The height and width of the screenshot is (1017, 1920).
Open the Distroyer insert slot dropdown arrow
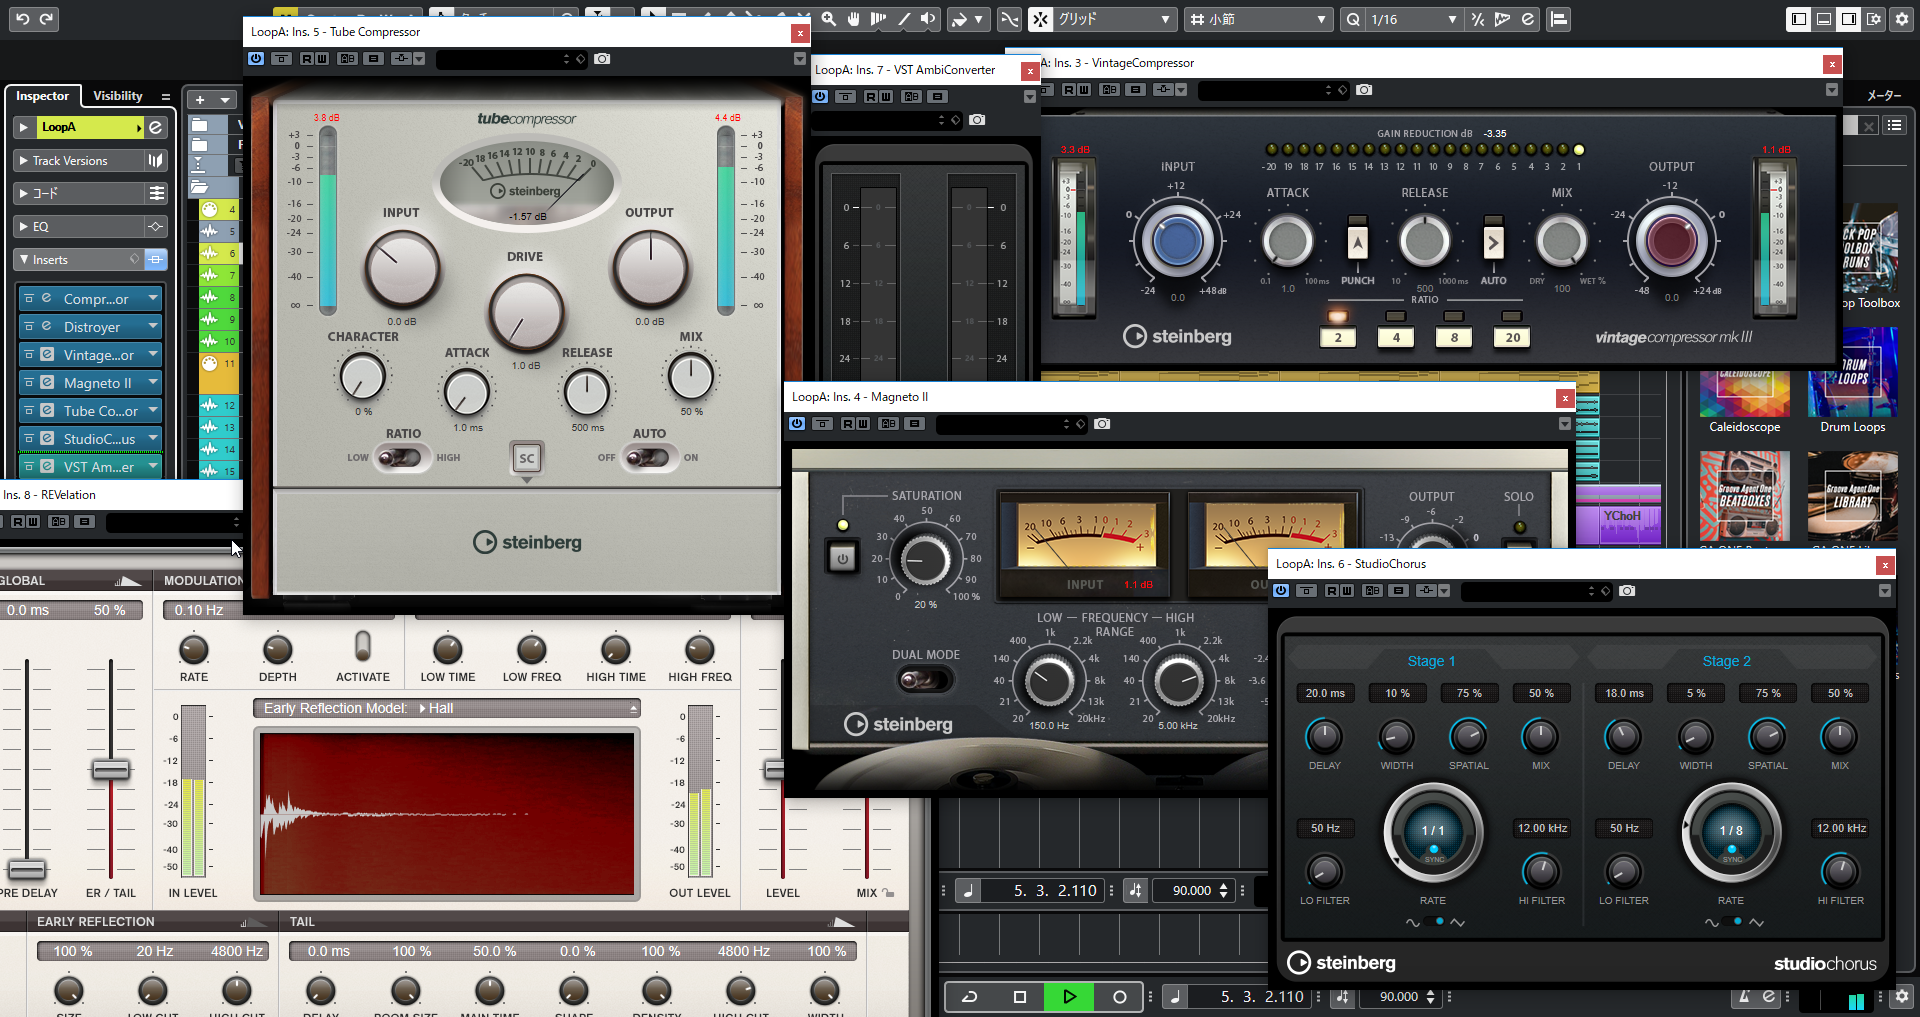pos(153,326)
